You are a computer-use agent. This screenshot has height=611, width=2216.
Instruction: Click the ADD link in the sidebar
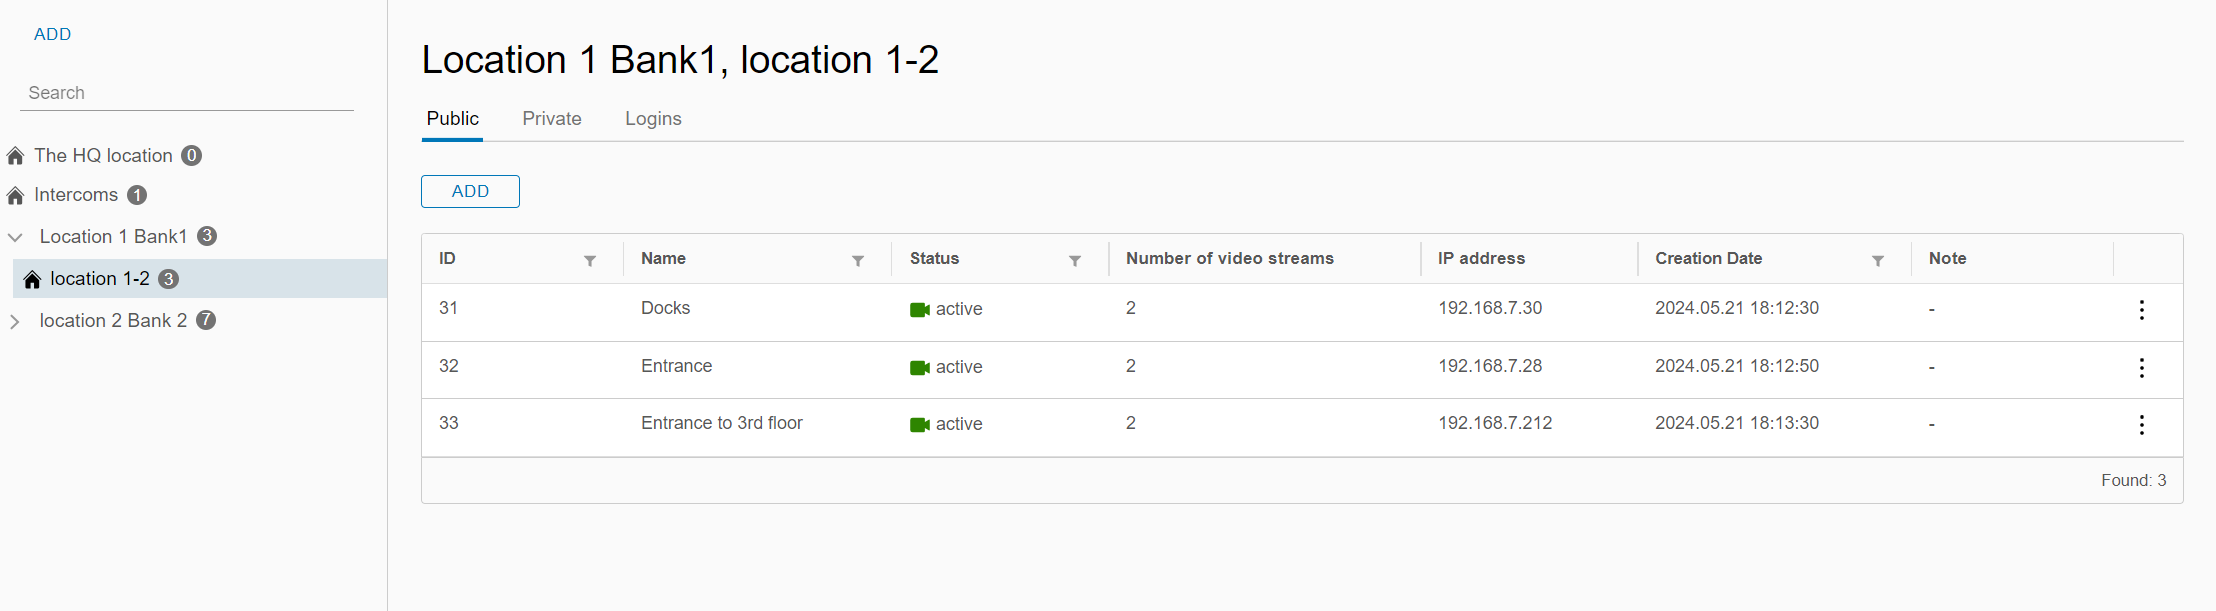point(52,34)
